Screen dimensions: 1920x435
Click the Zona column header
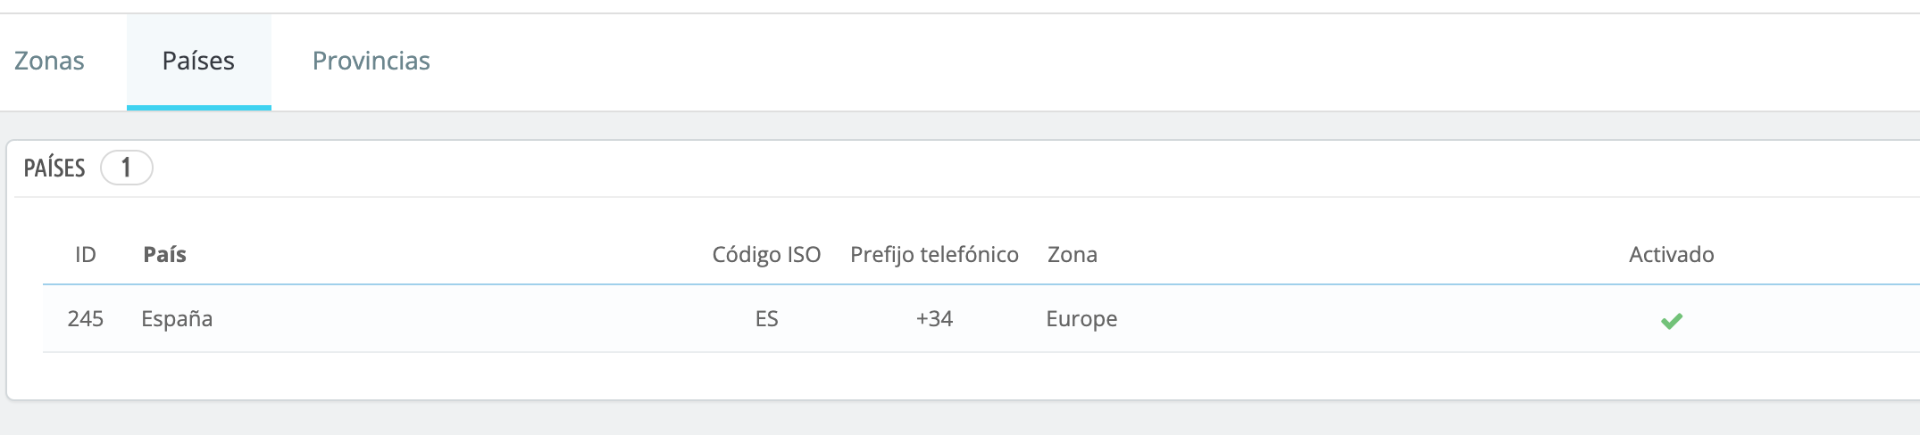tap(1072, 255)
